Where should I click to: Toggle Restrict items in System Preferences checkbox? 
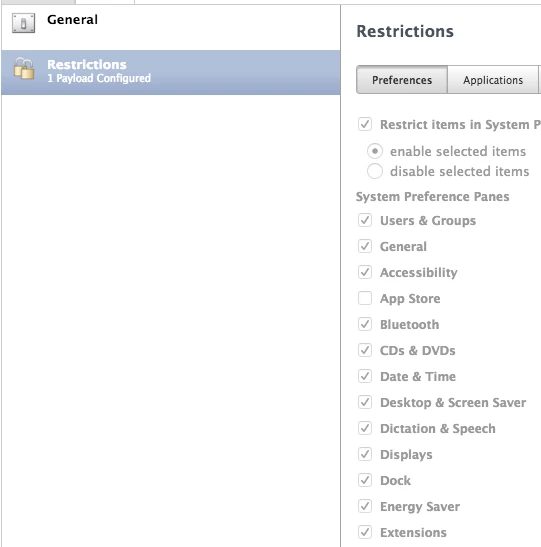[365, 124]
